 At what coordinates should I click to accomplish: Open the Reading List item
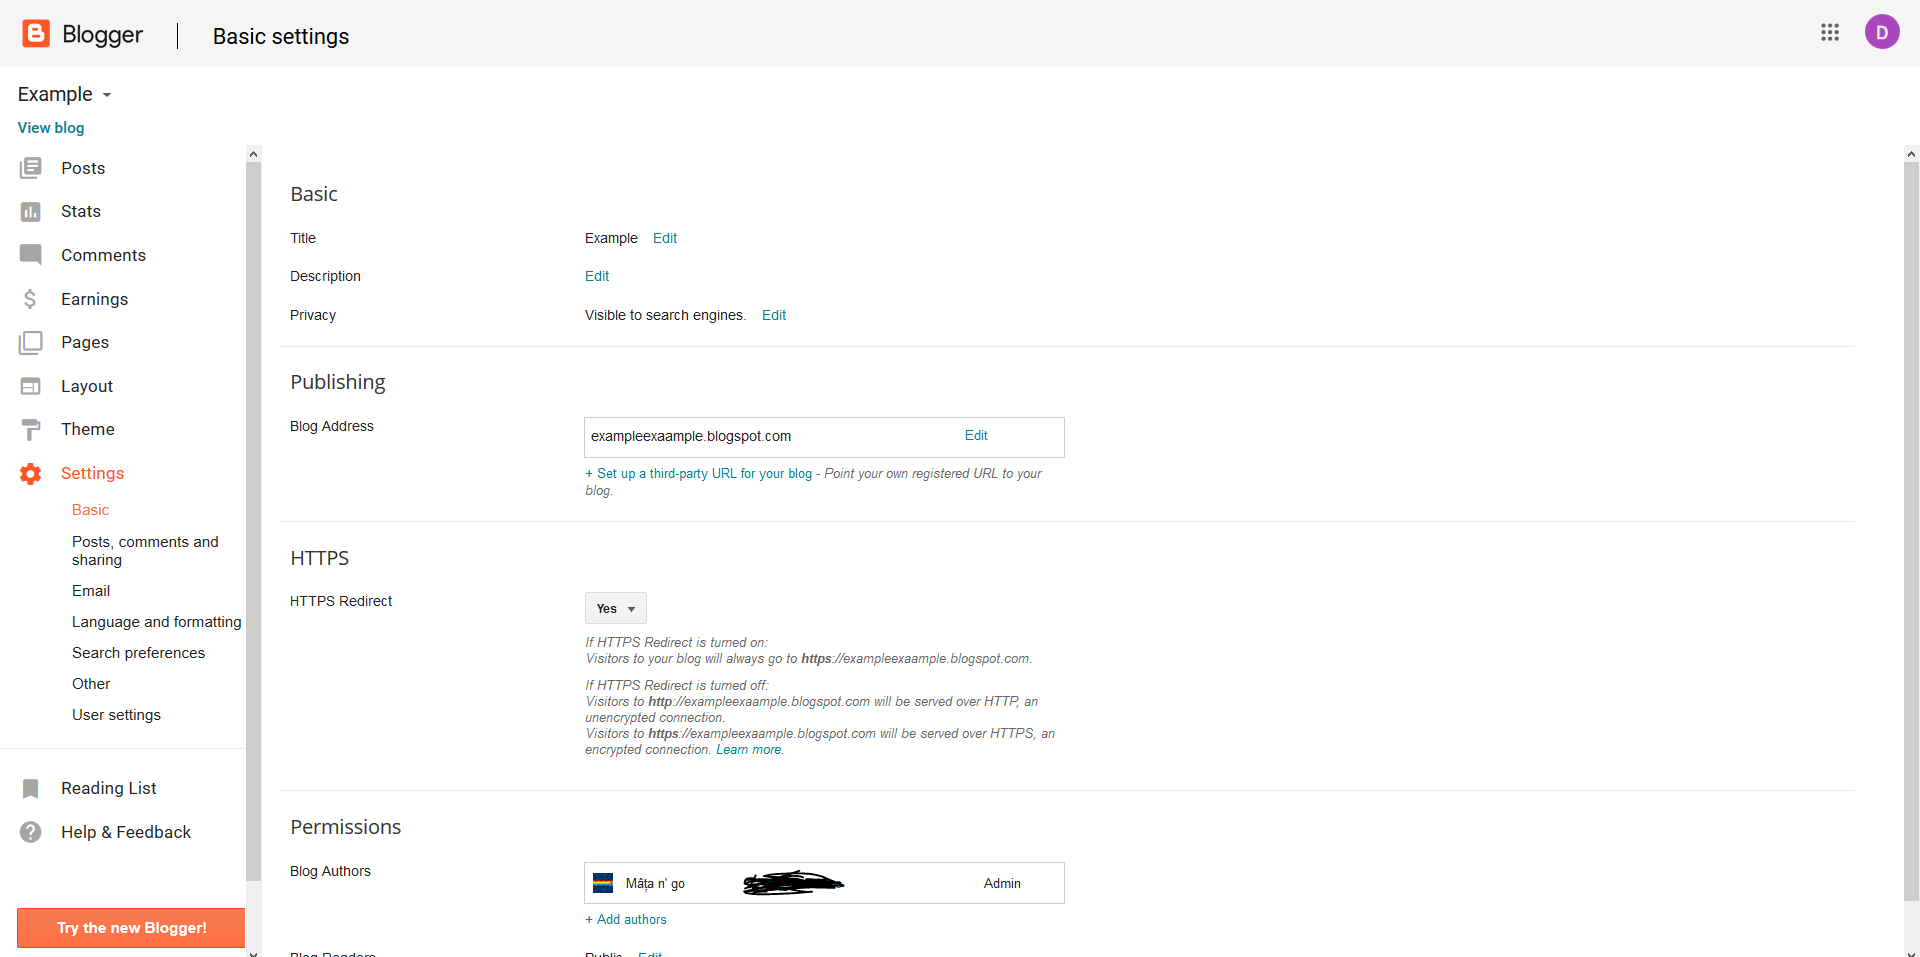point(109,789)
